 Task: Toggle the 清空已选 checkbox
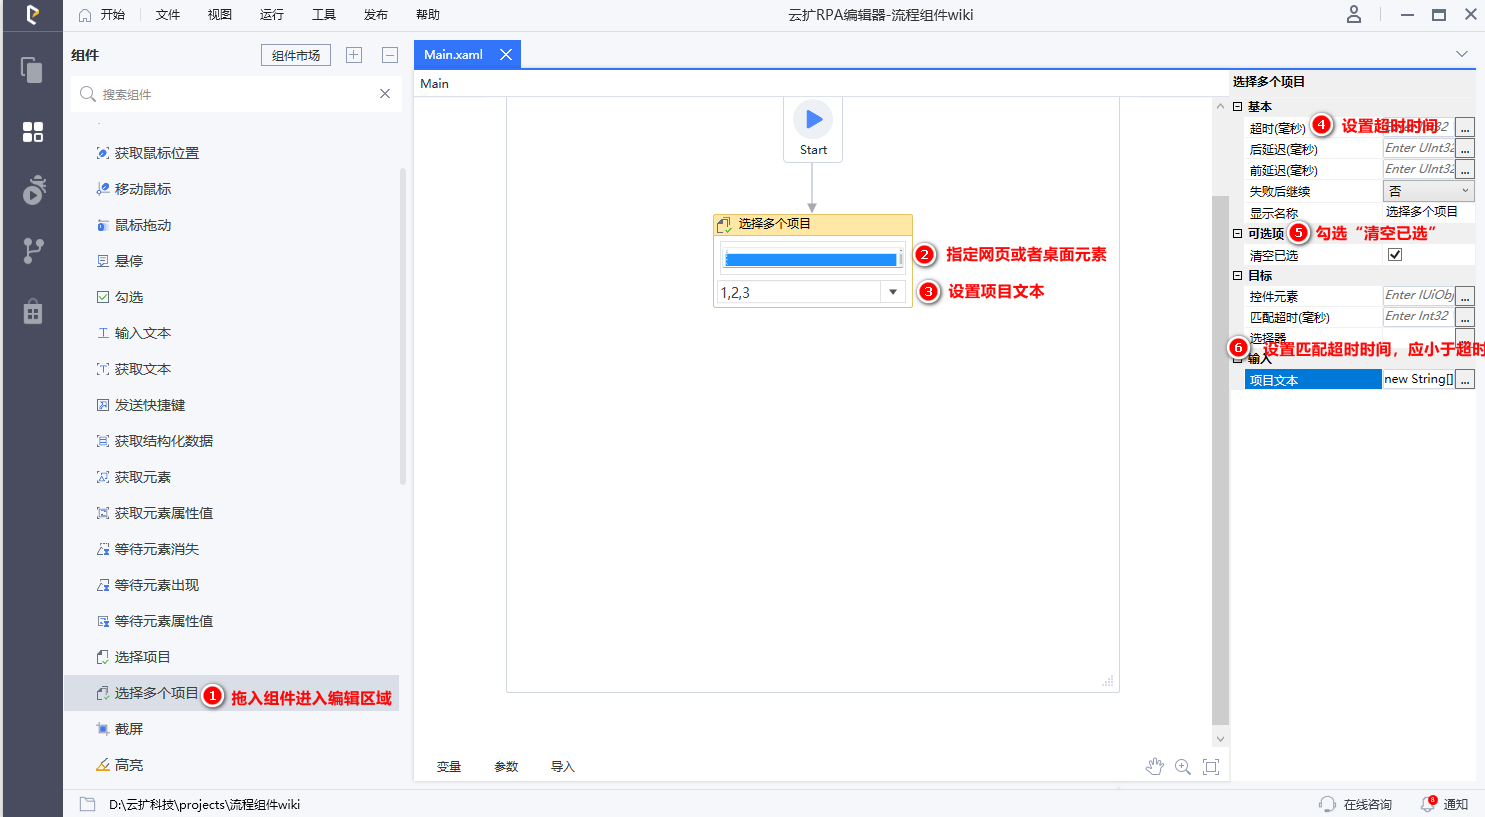pos(1395,255)
